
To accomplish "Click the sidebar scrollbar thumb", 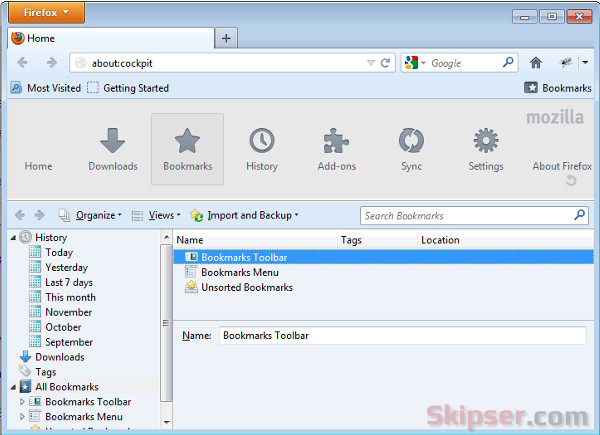I will tap(166, 323).
